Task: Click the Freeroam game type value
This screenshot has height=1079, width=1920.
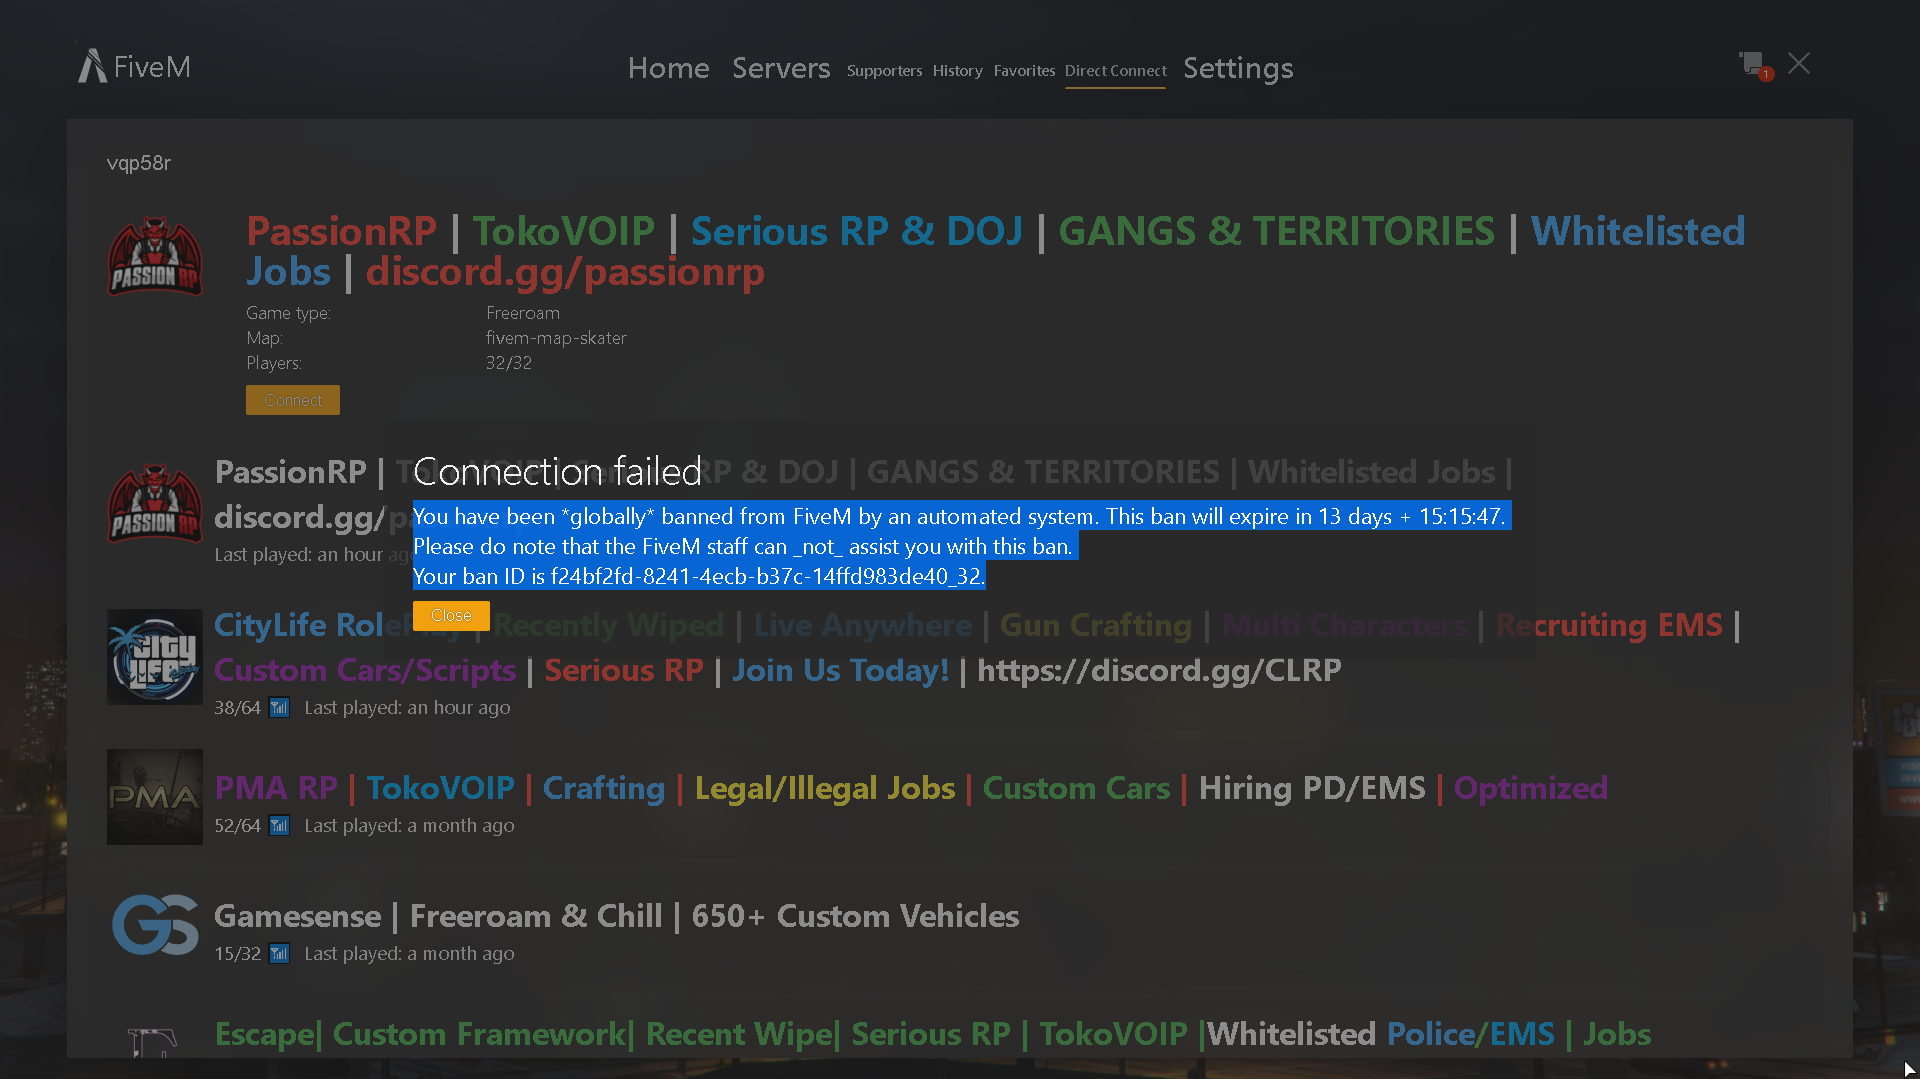Action: click(x=523, y=313)
